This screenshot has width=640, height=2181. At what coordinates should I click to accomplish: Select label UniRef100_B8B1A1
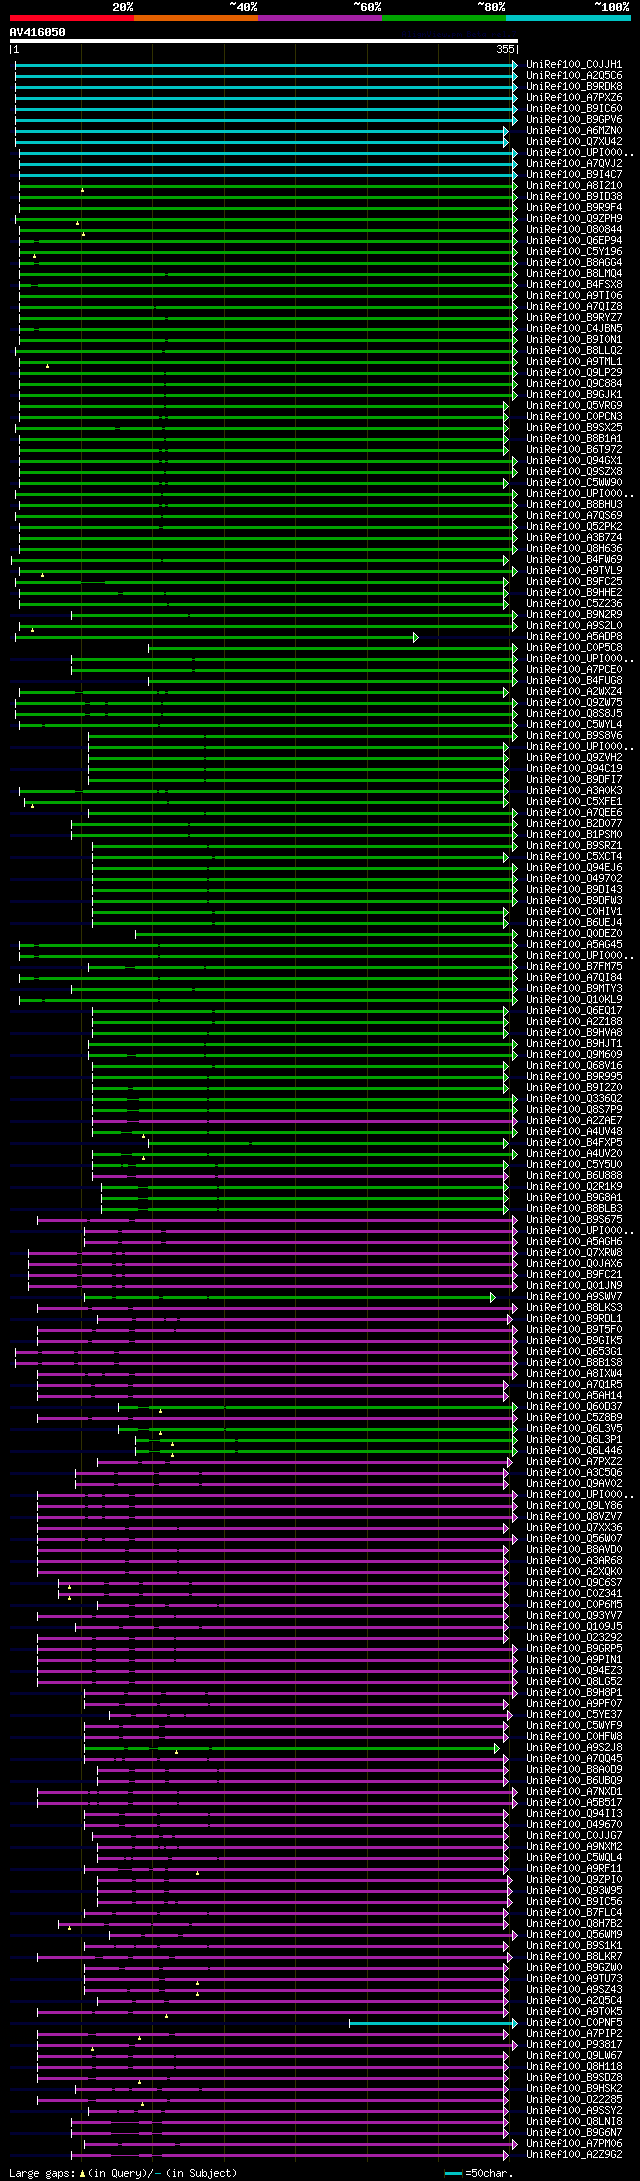[x=574, y=438]
